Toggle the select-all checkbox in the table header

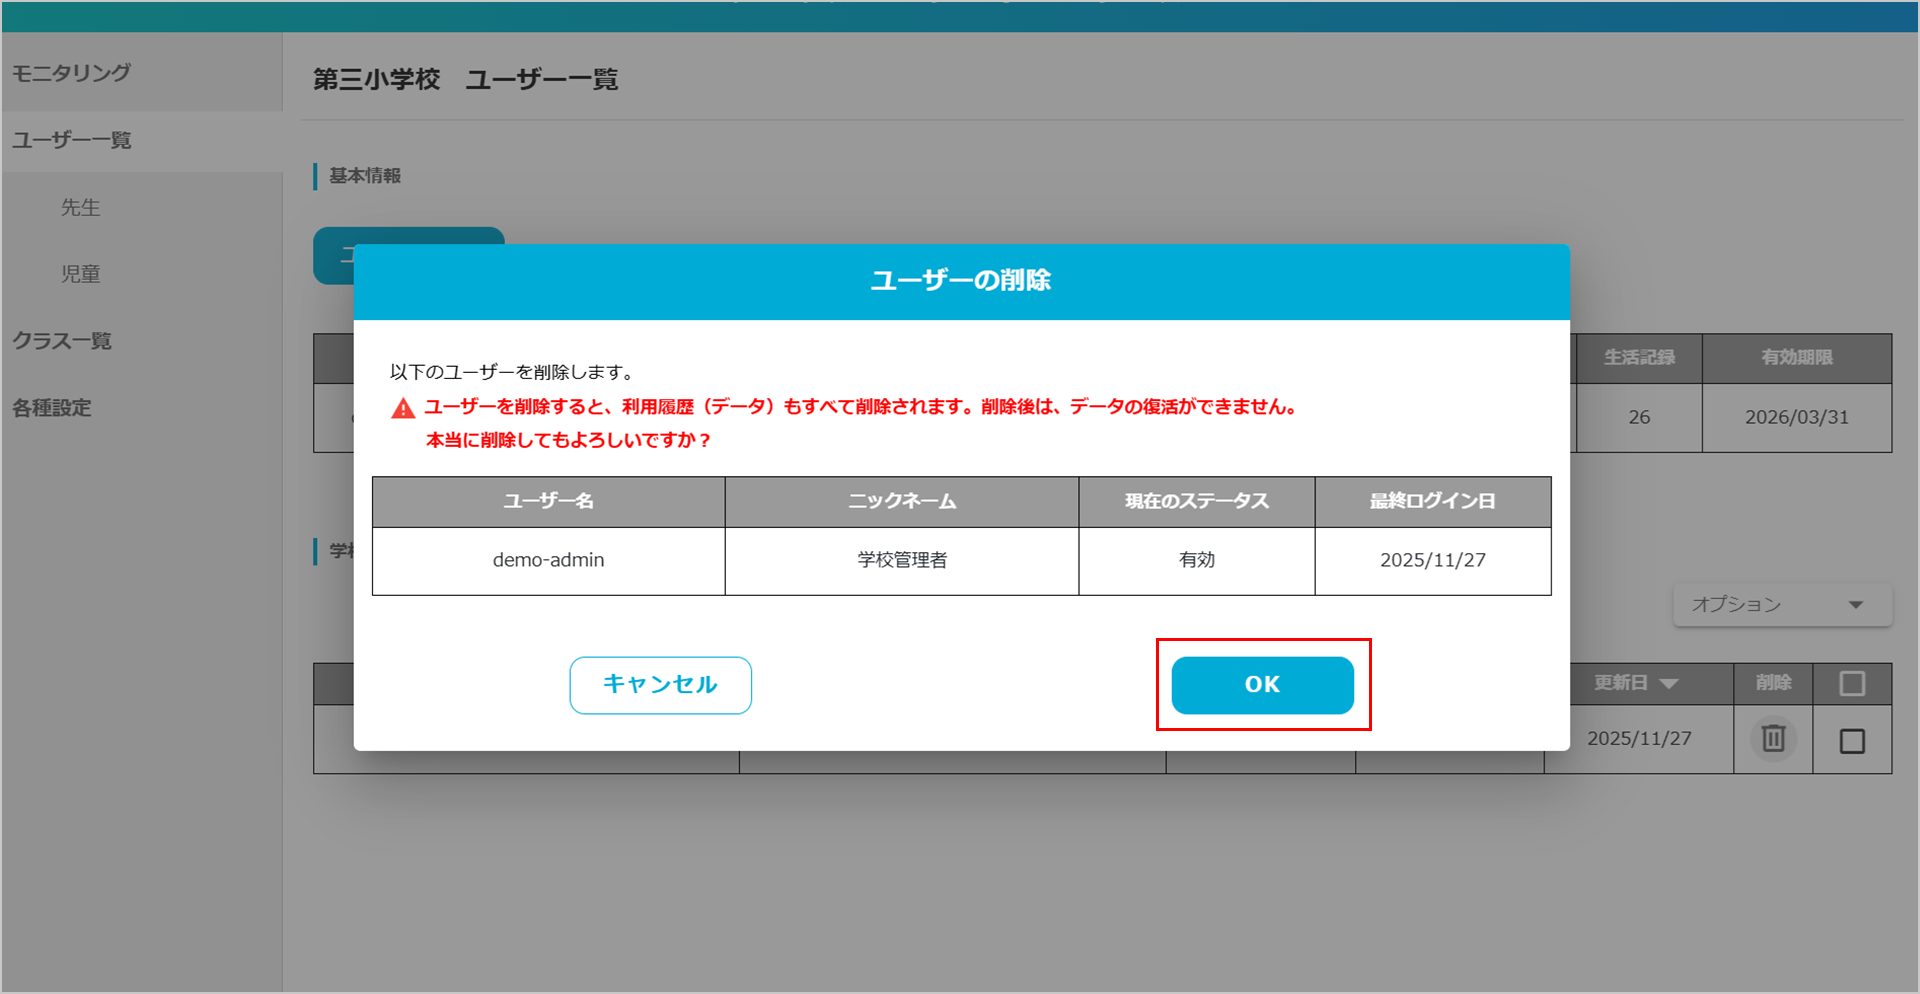pos(1852,683)
